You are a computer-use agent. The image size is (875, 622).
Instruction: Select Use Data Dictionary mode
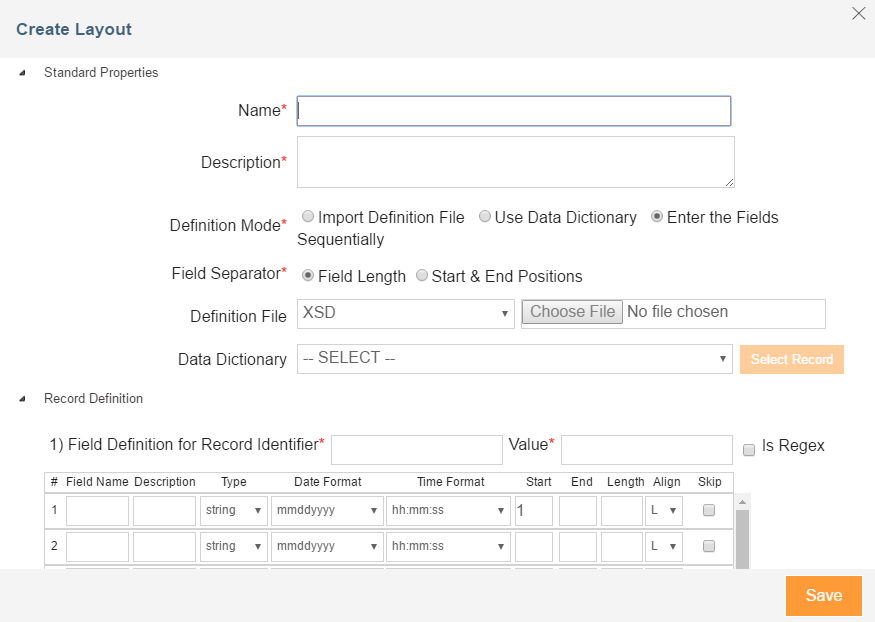pyautogui.click(x=485, y=217)
